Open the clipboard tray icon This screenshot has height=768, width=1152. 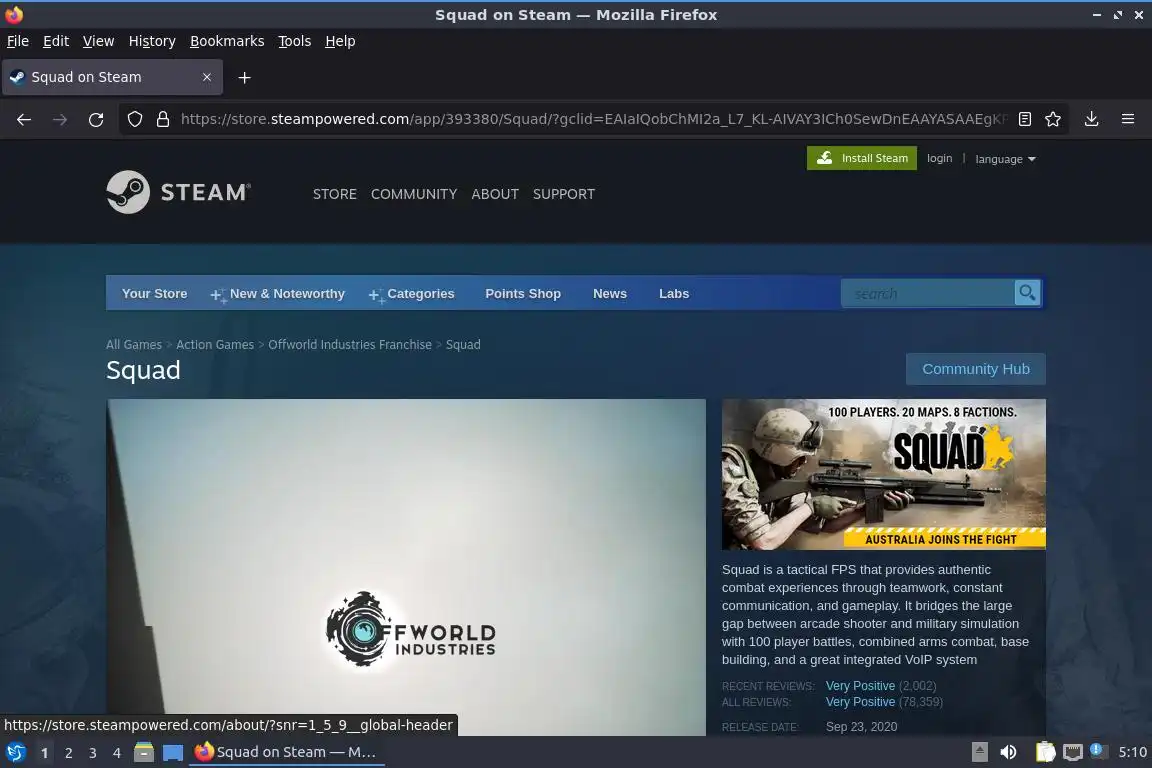1045,752
